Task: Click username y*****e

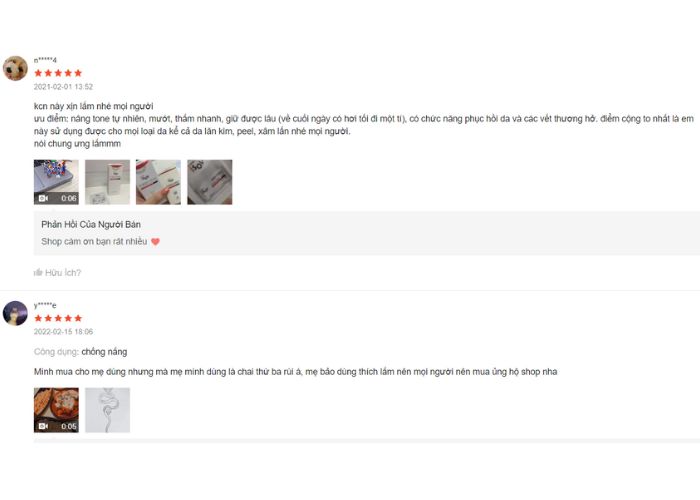Action: [x=45, y=305]
